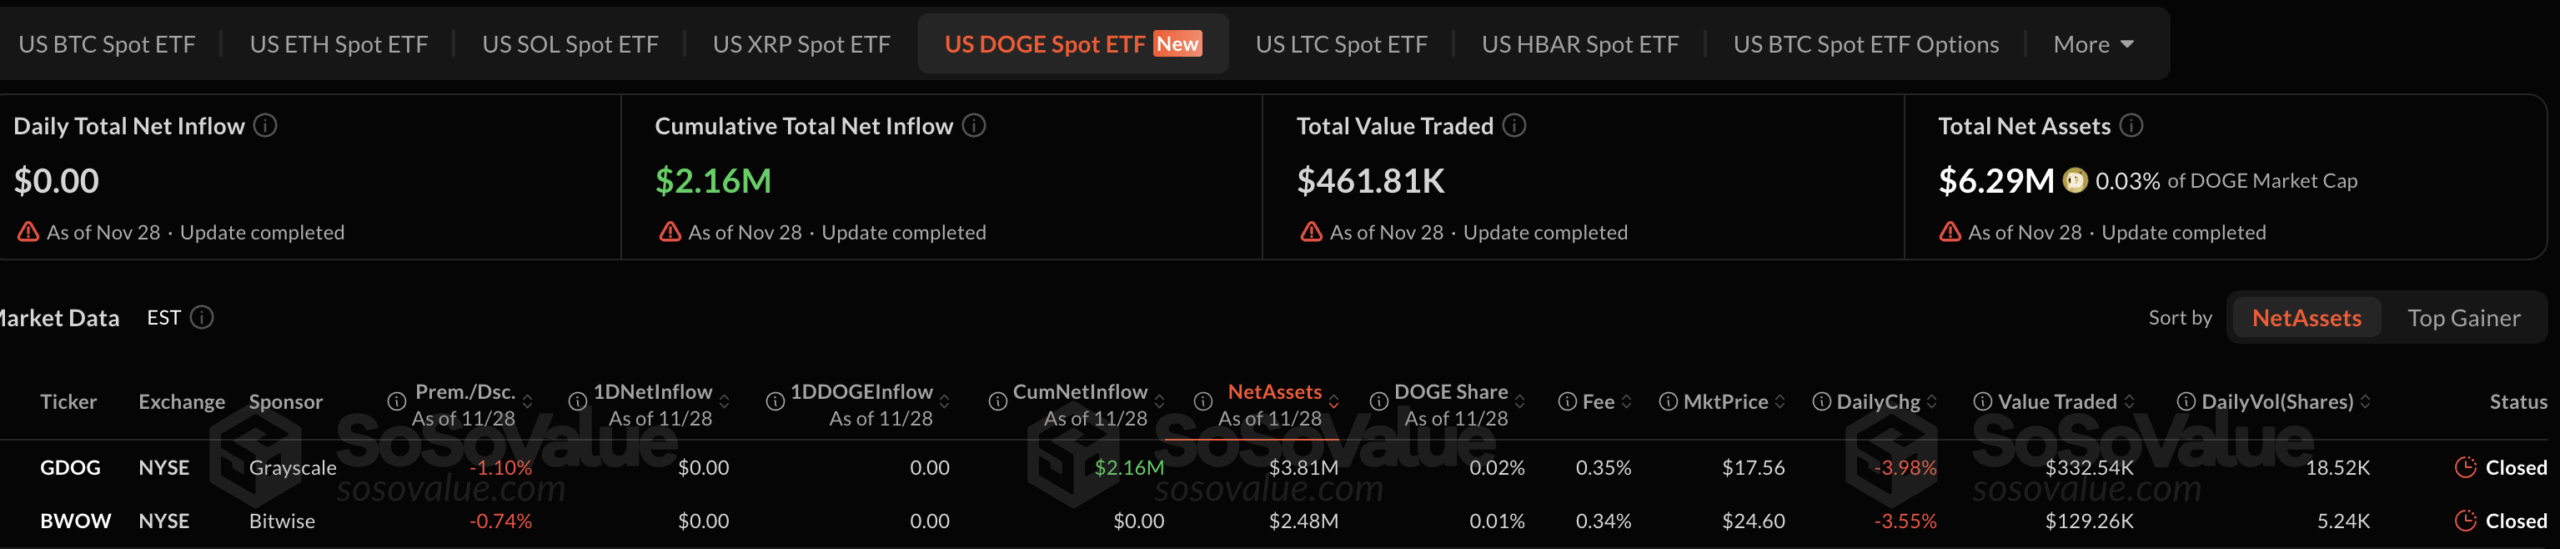This screenshot has height=549, width=2560.
Task: Click info icon beside Total Value Traded
Action: (1514, 125)
